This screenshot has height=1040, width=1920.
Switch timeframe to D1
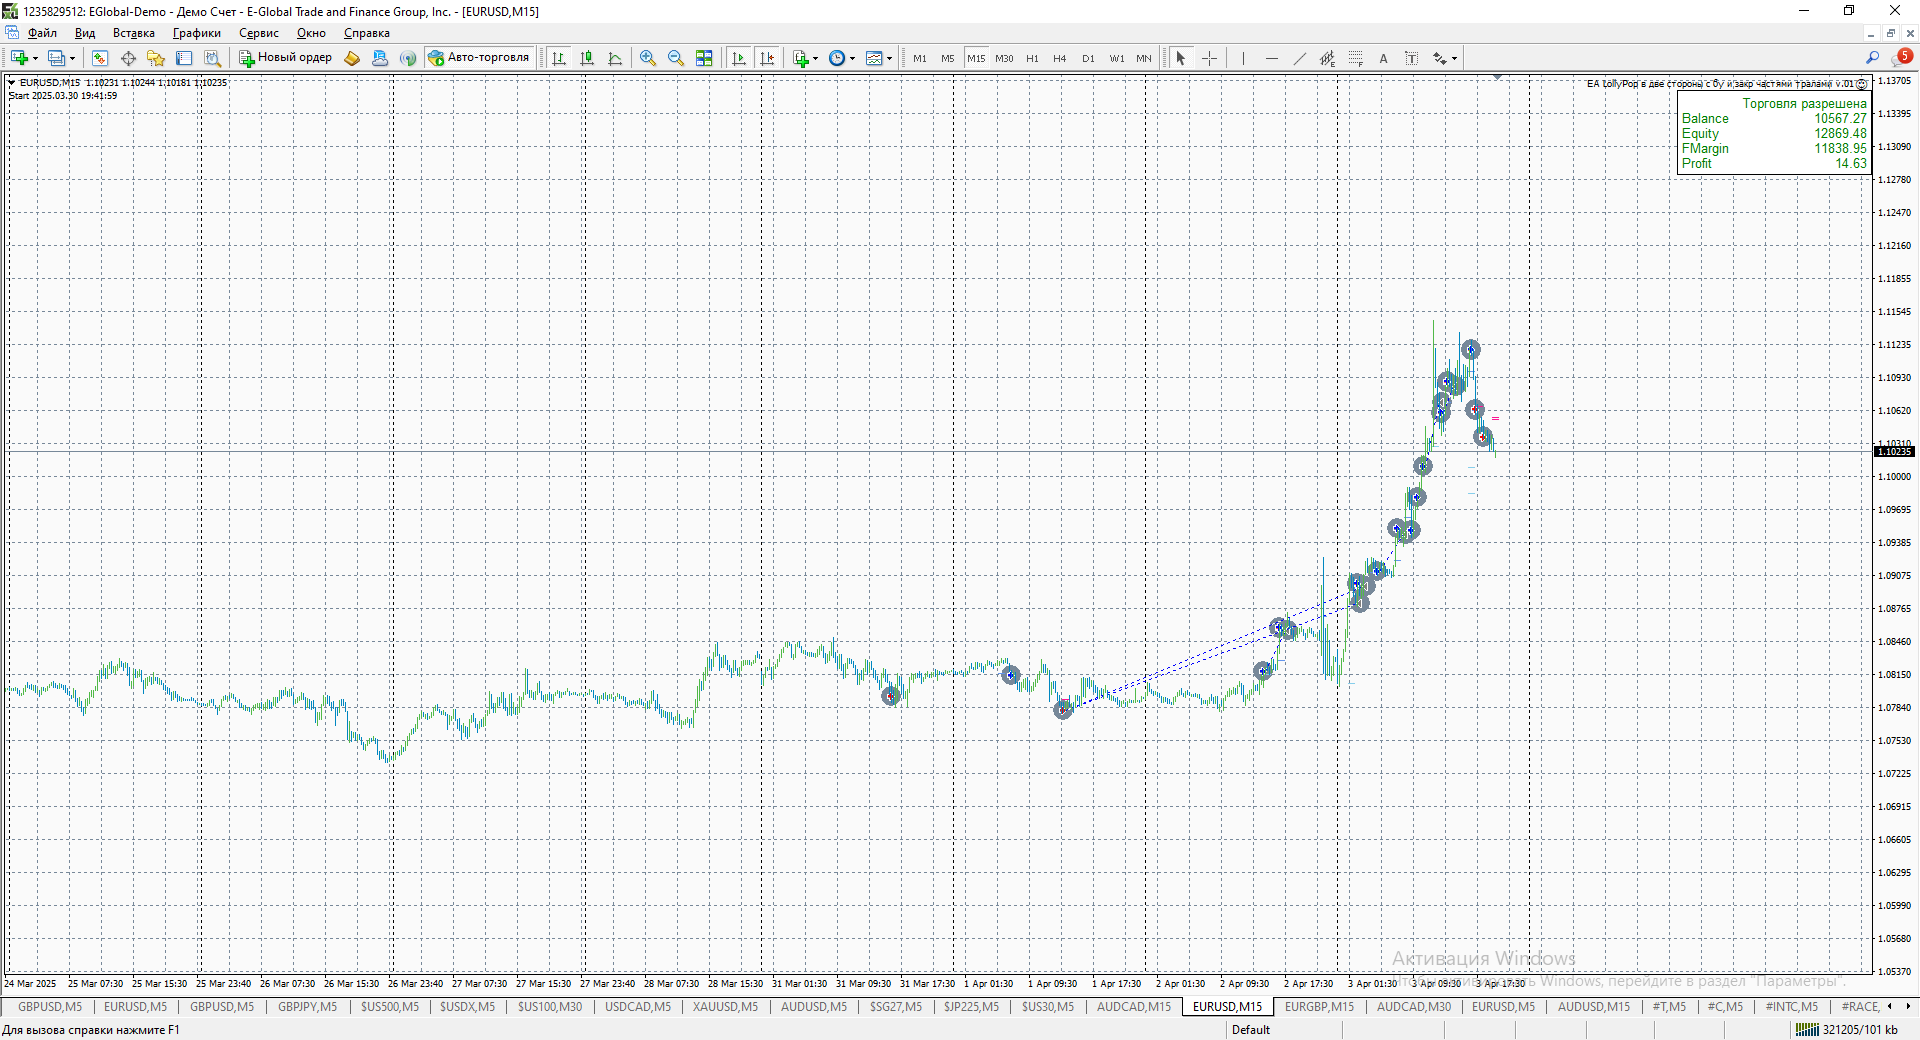[x=1088, y=58]
